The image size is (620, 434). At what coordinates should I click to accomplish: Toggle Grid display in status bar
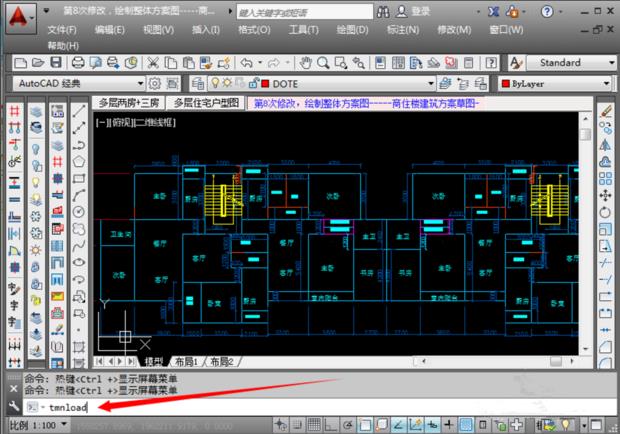point(314,425)
